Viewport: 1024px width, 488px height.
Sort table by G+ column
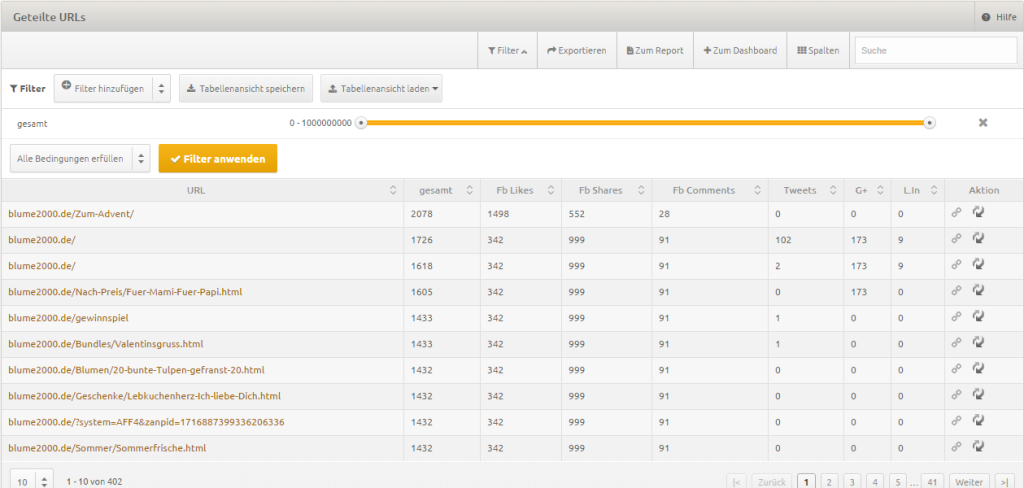click(867, 190)
